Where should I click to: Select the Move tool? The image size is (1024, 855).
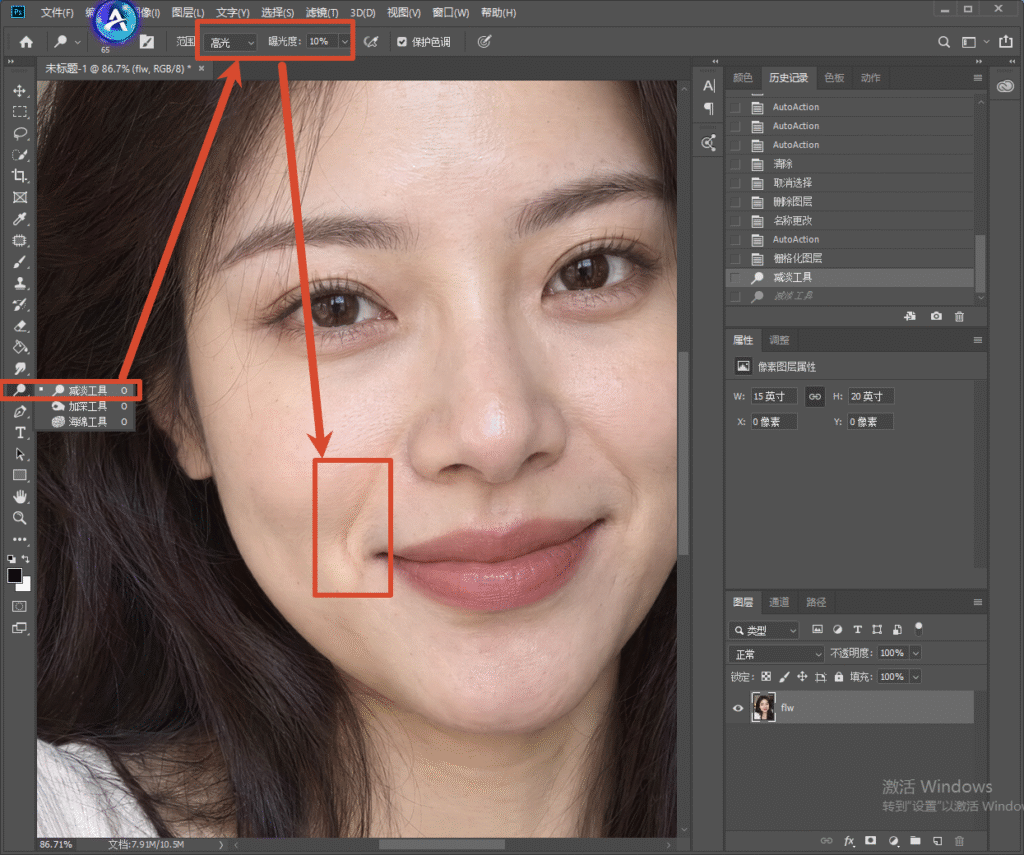point(20,91)
